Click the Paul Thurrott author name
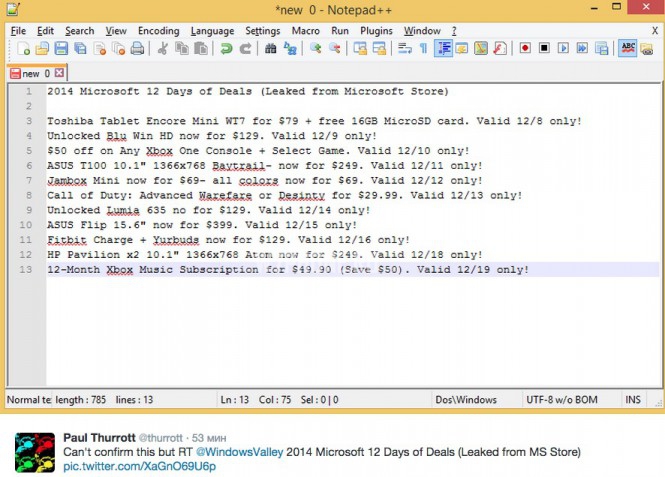Image resolution: width=665 pixels, height=477 pixels. coord(99,438)
